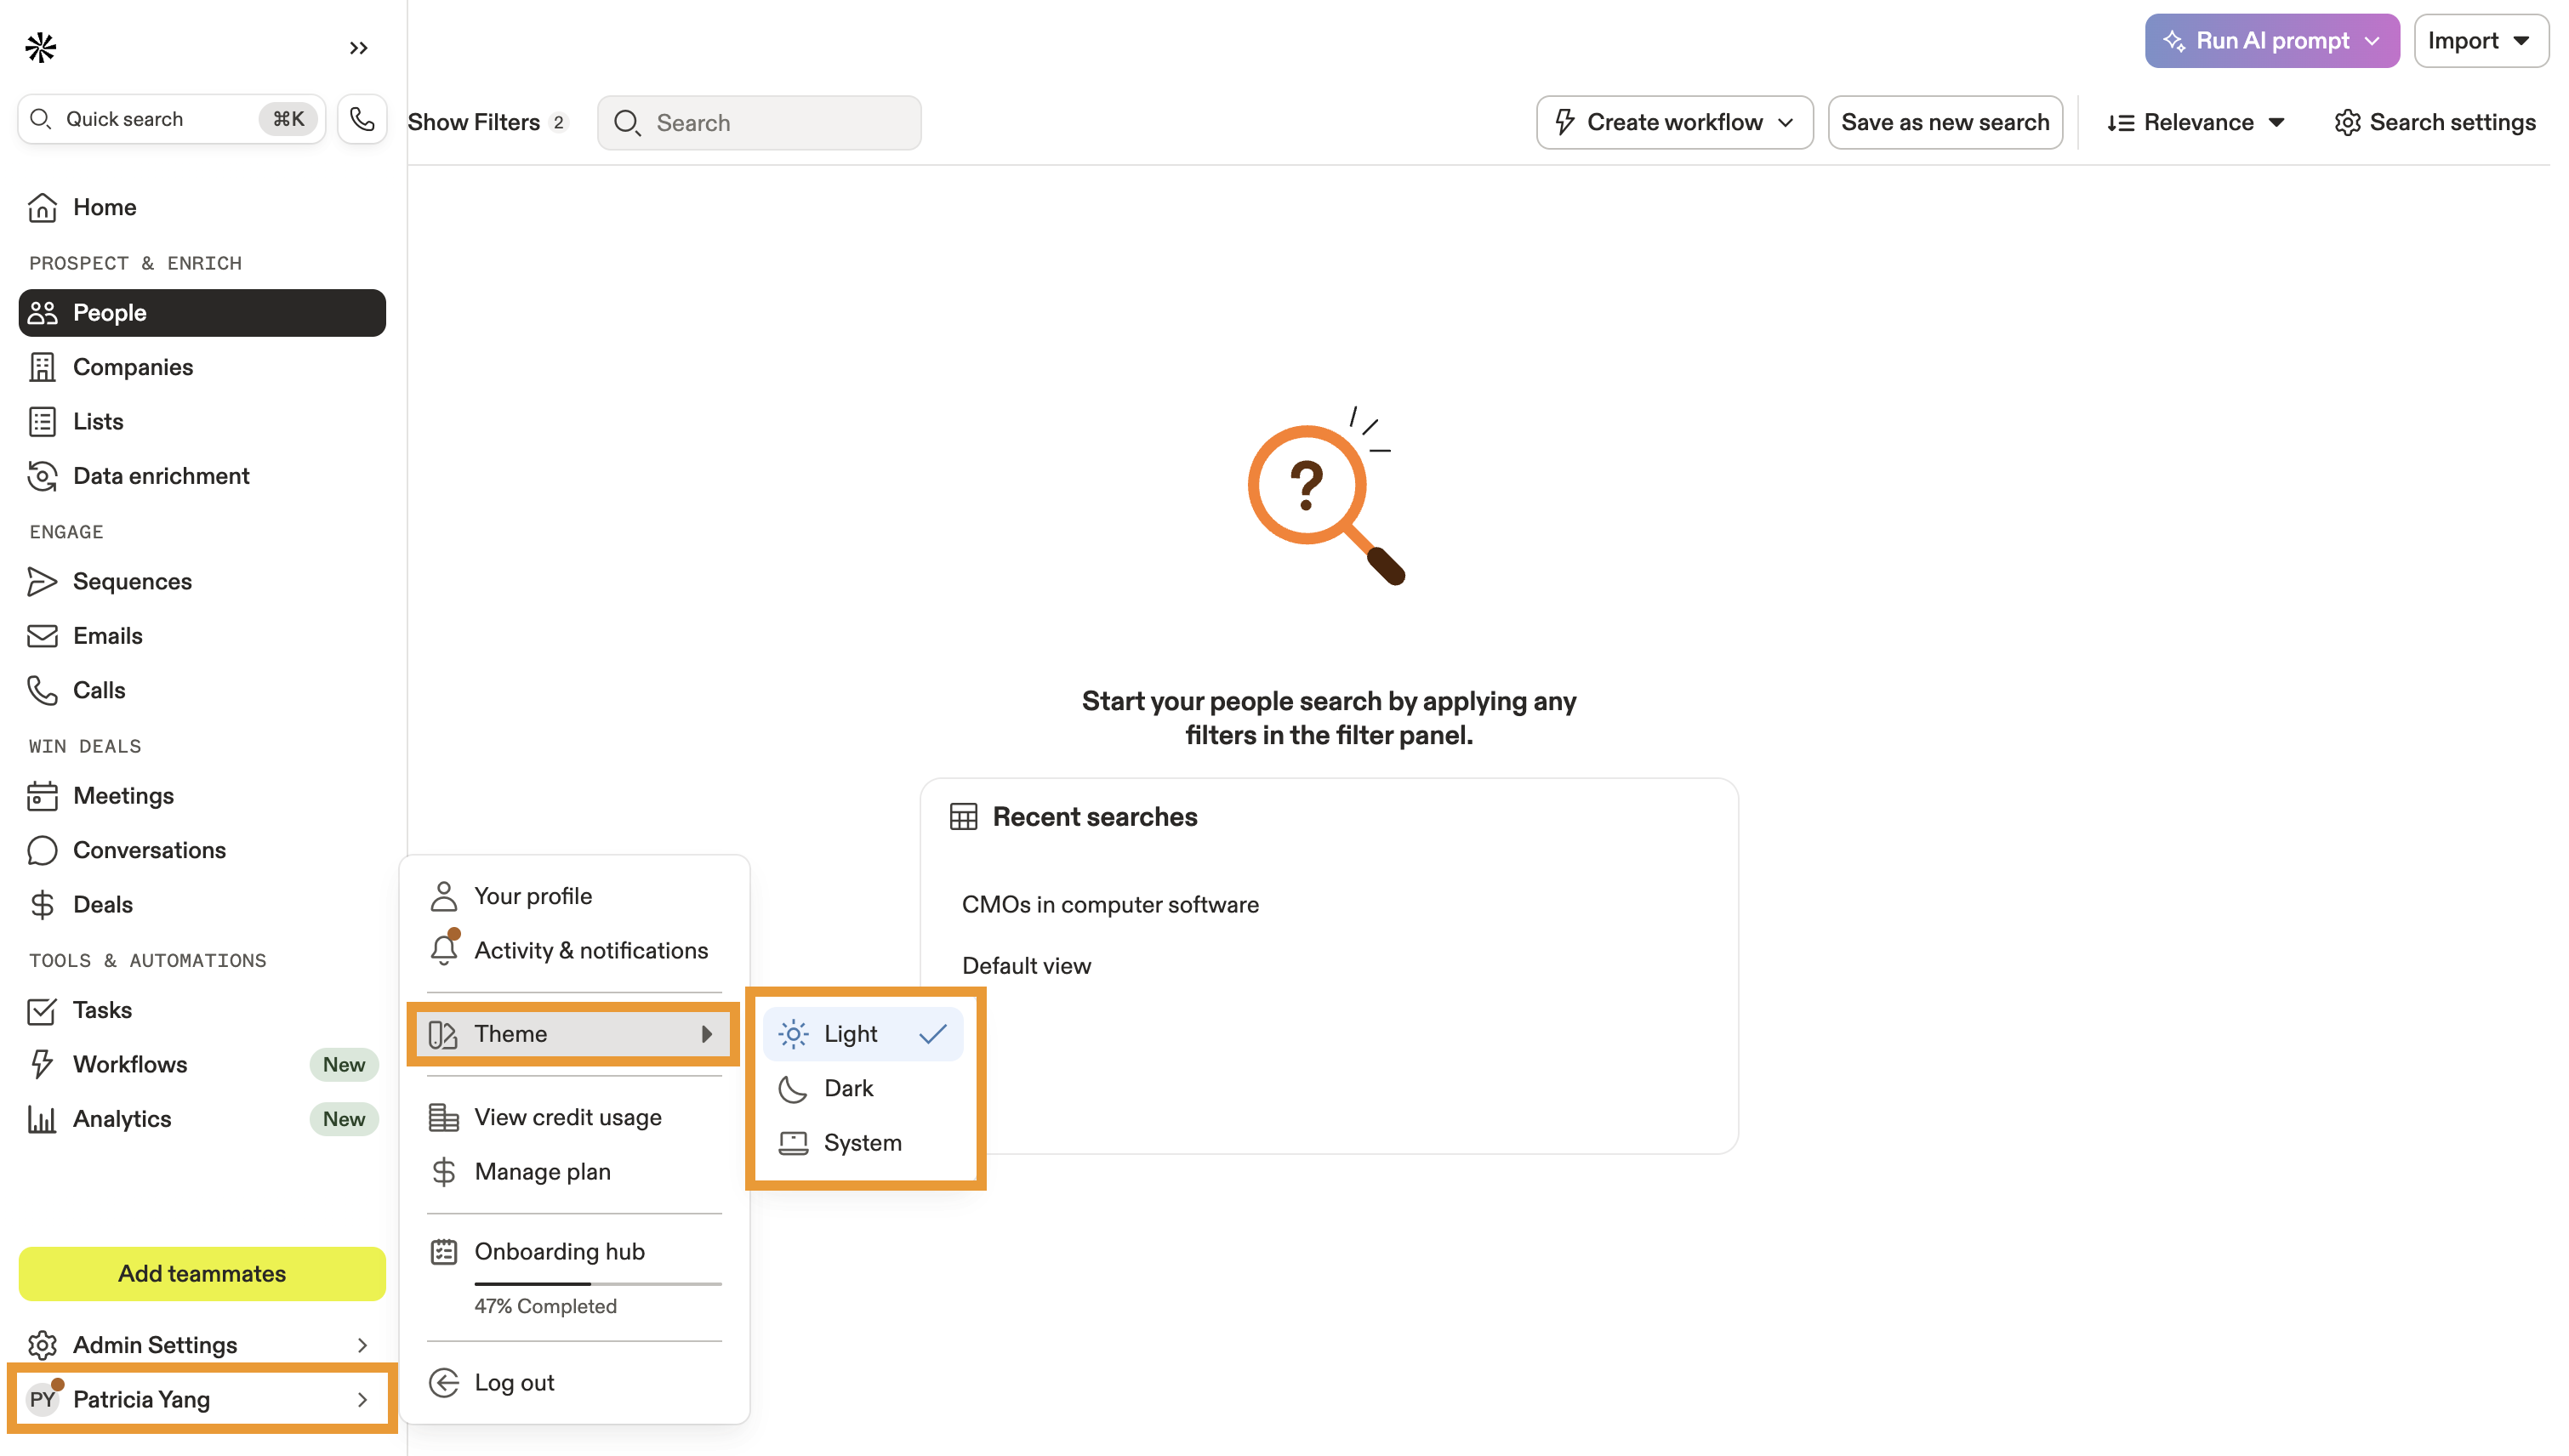Open Search settings gear
The height and width of the screenshot is (1456, 2569).
coord(2435,122)
